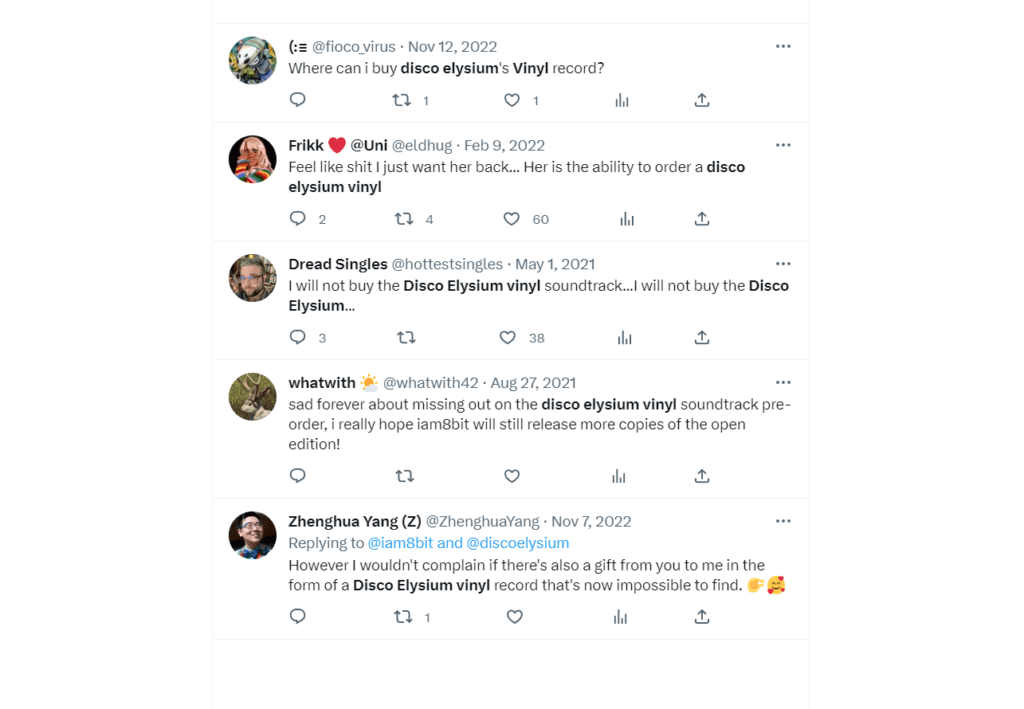
Task: Open the whatwith profile avatar
Action: coord(252,397)
